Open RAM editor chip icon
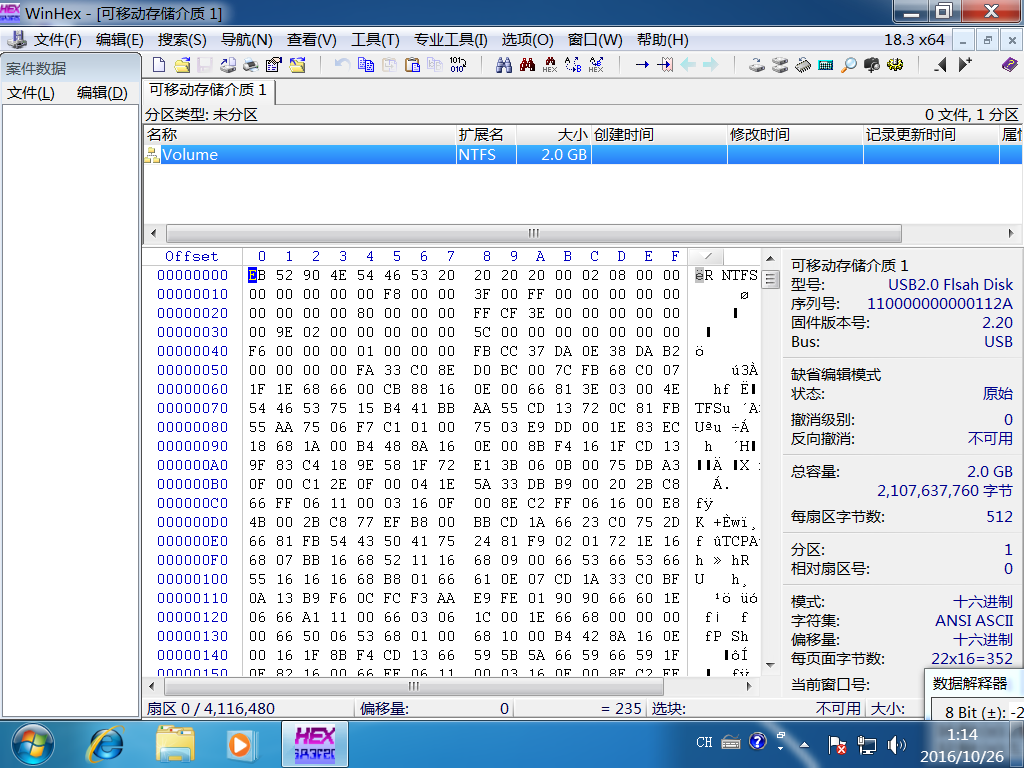This screenshot has width=1024, height=768. (x=803, y=64)
